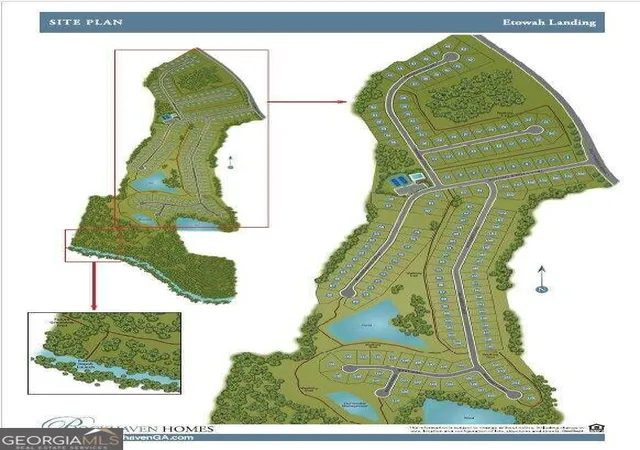Select the Stormwater Management pond

pos(354,405)
